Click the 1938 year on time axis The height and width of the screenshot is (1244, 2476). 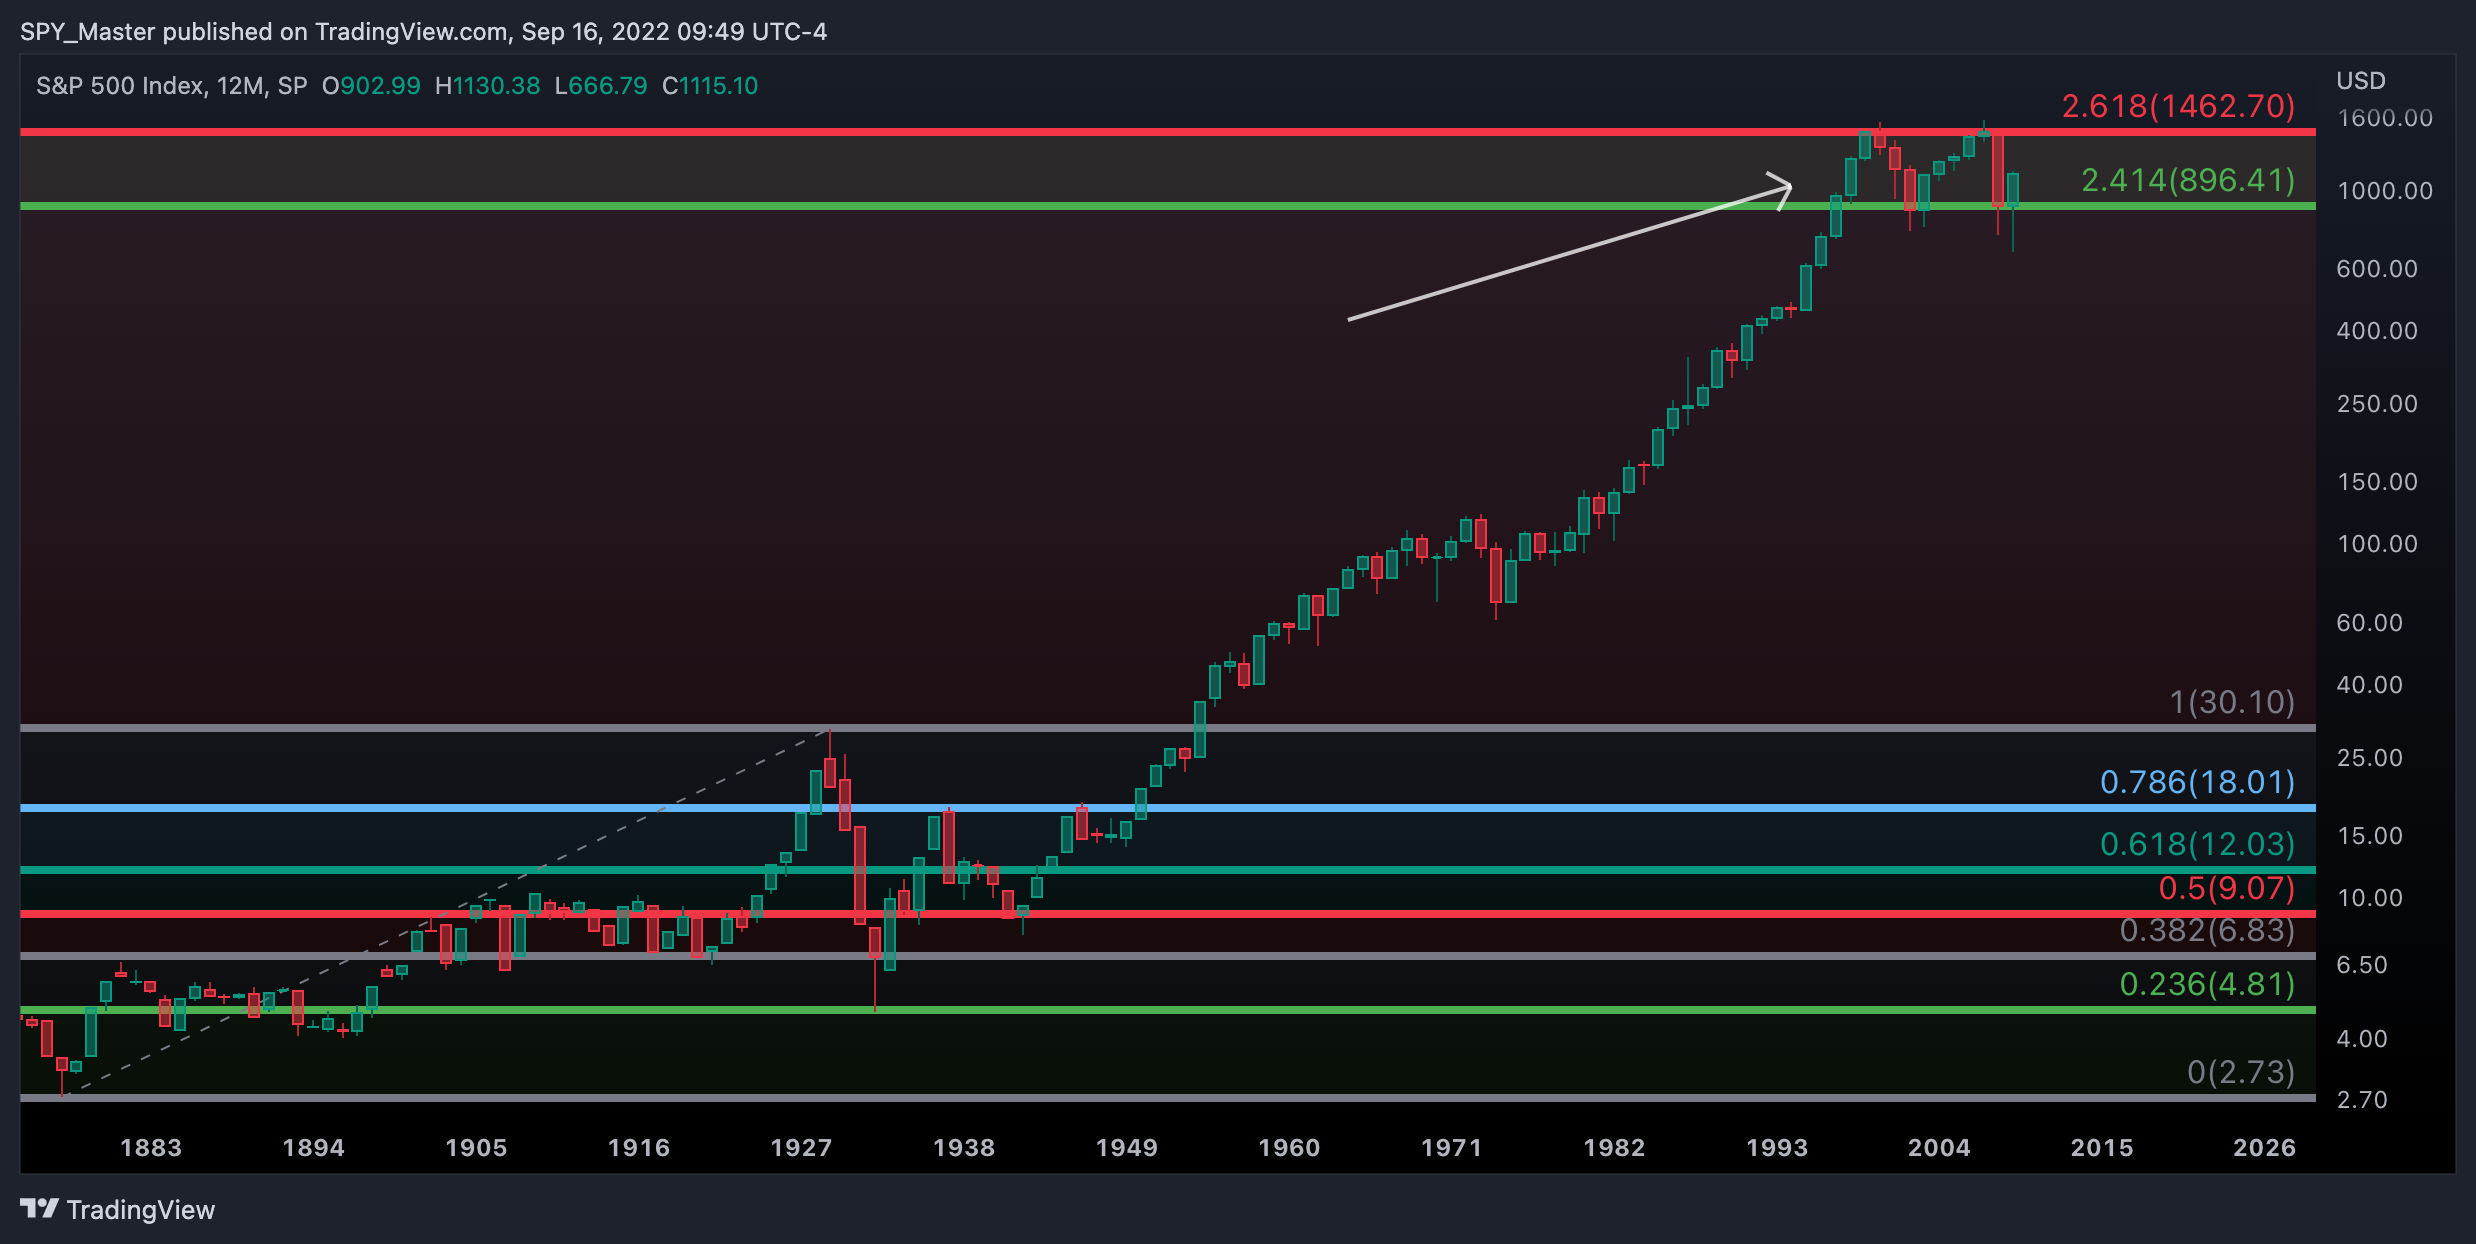pyautogui.click(x=964, y=1148)
